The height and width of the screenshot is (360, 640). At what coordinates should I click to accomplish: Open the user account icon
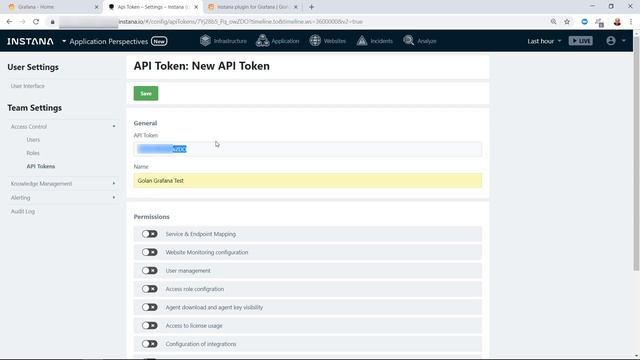coord(611,40)
